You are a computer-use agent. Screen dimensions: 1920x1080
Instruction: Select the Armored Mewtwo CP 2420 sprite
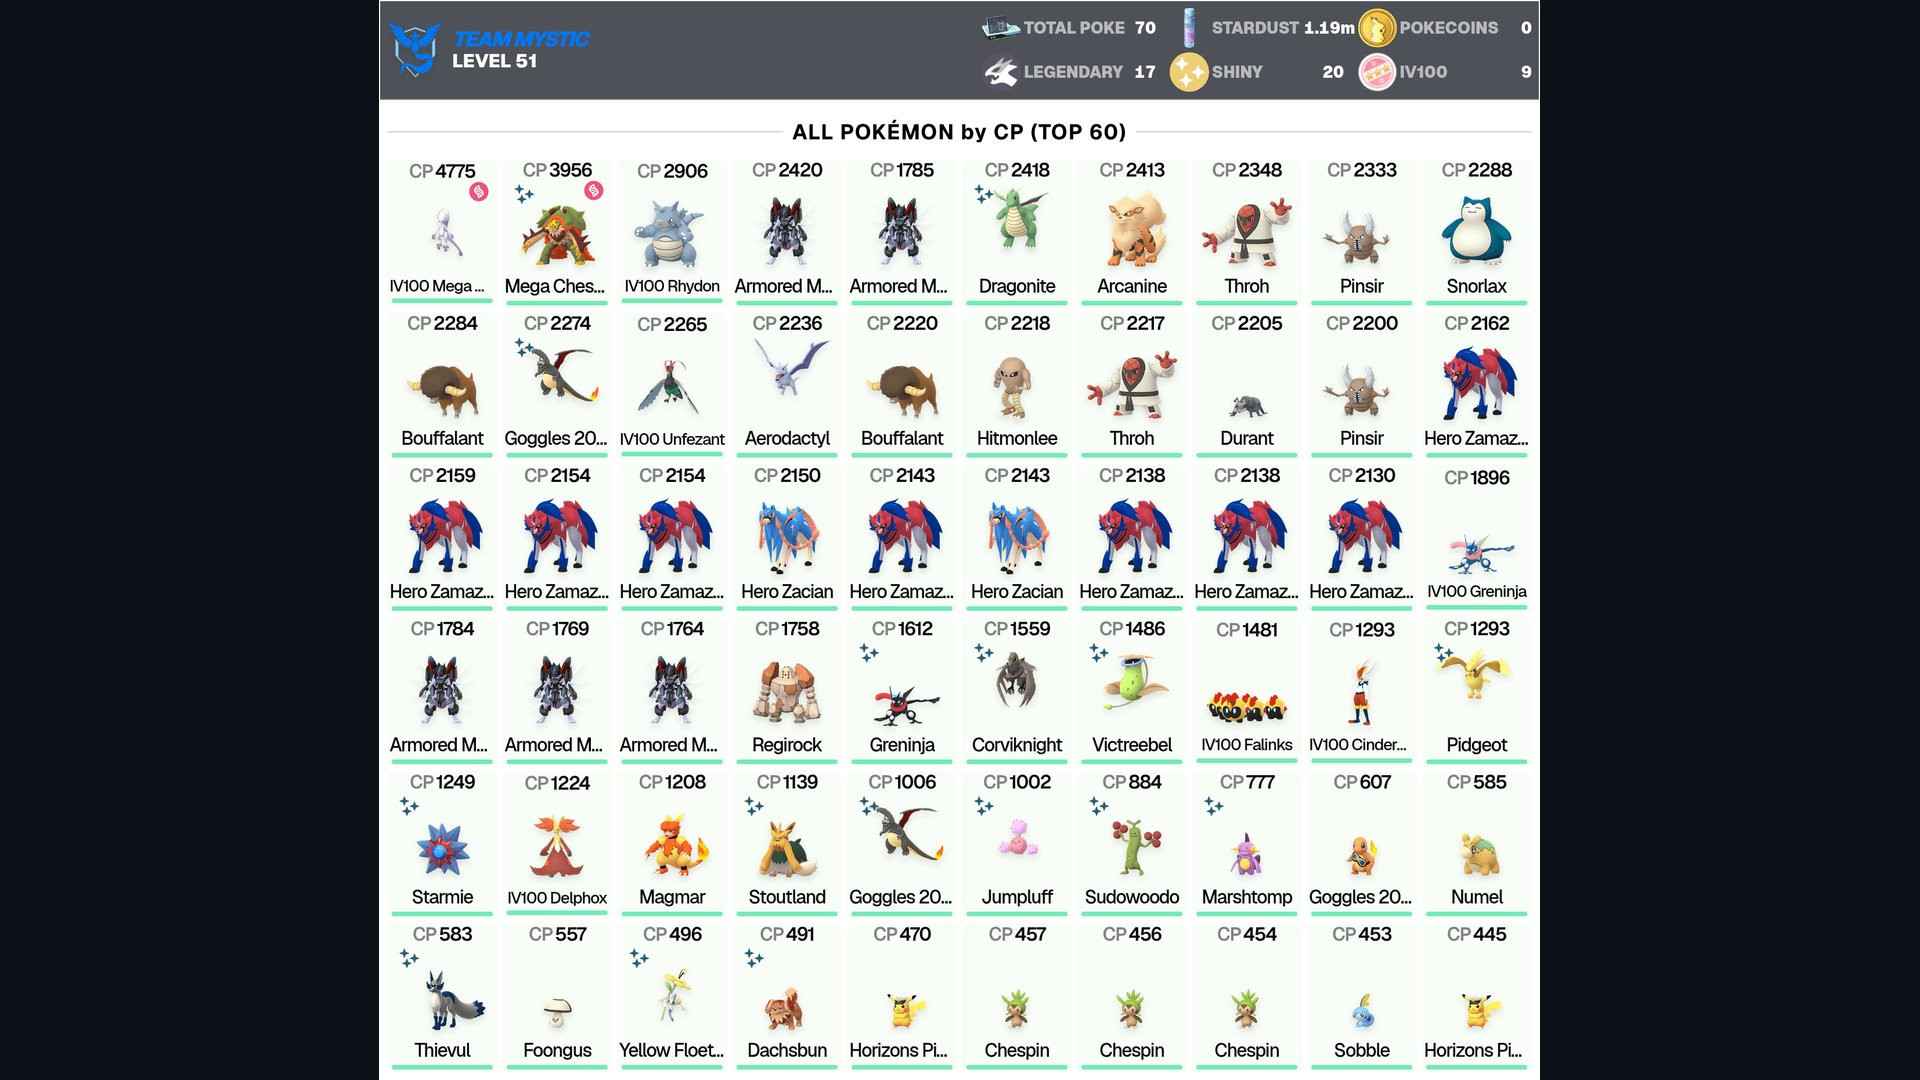coord(787,232)
